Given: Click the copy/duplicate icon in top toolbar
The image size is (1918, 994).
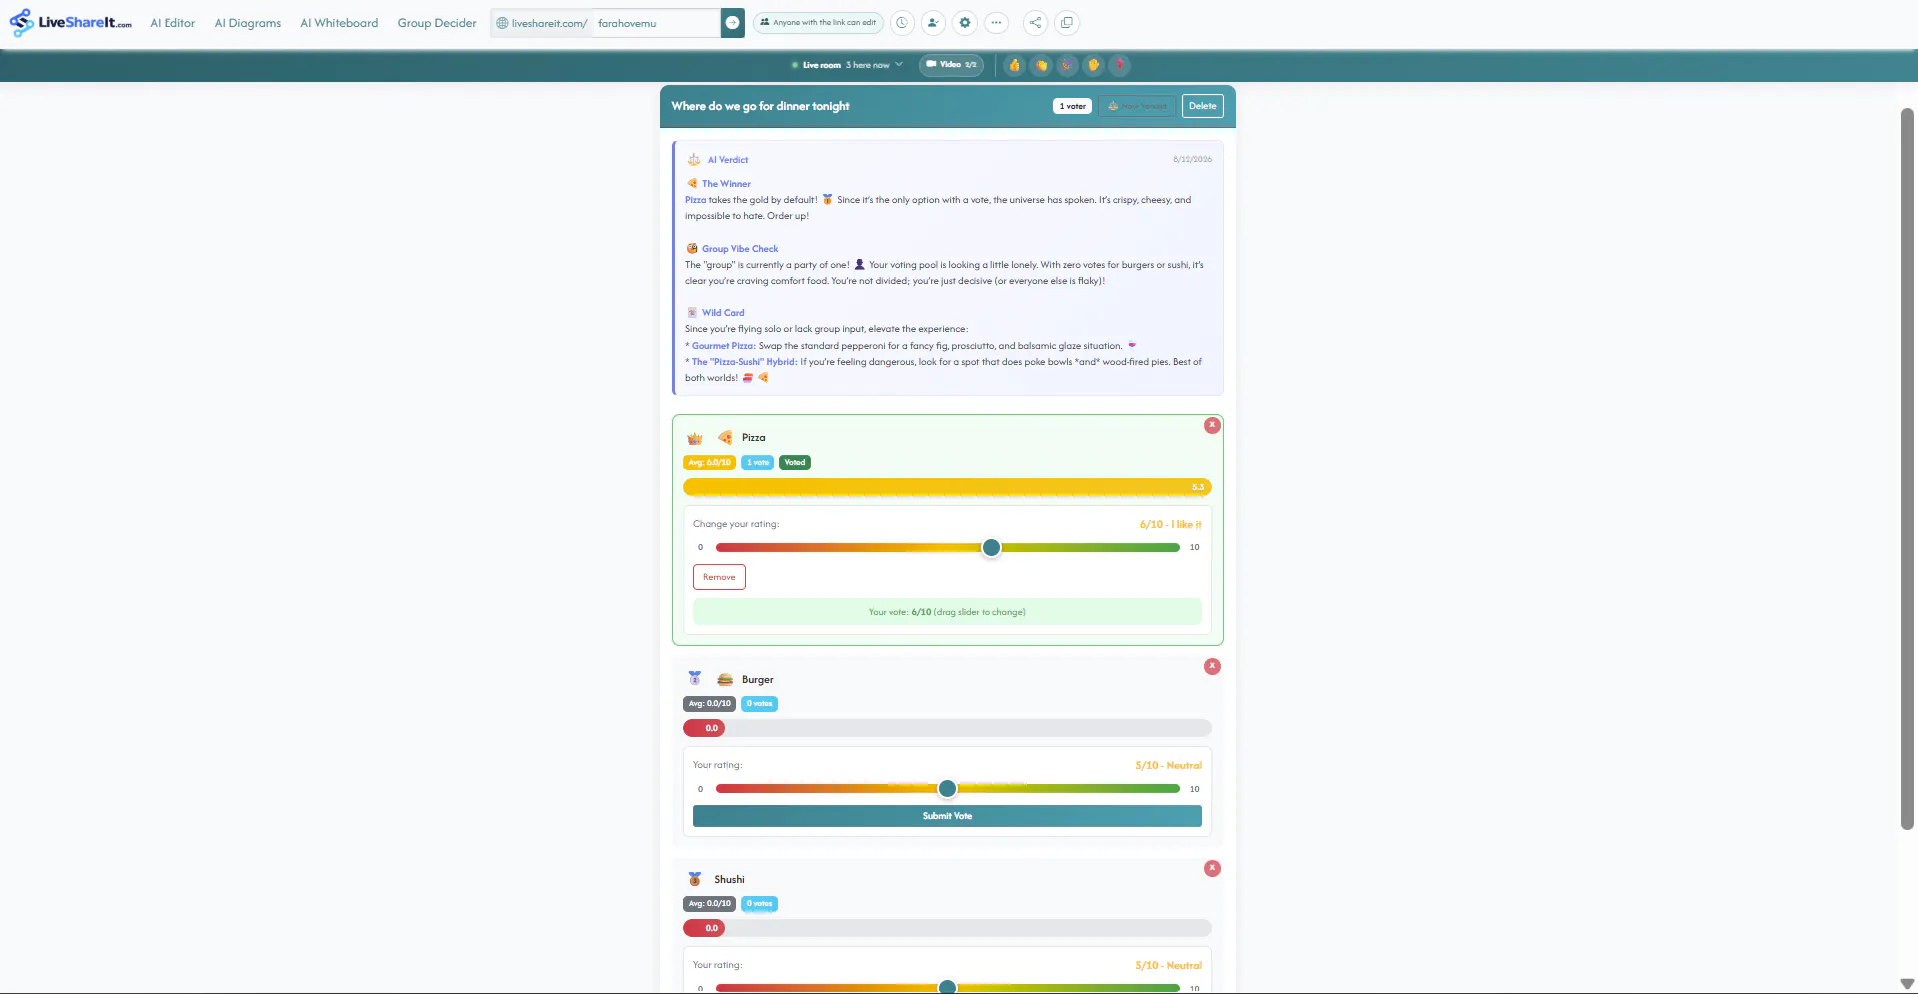Looking at the screenshot, I should coord(1067,23).
